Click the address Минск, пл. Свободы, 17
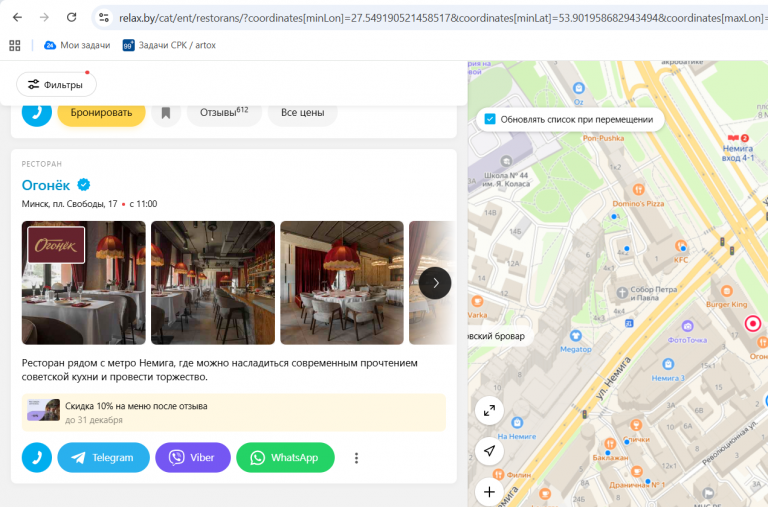This screenshot has height=507, width=768. 70,204
